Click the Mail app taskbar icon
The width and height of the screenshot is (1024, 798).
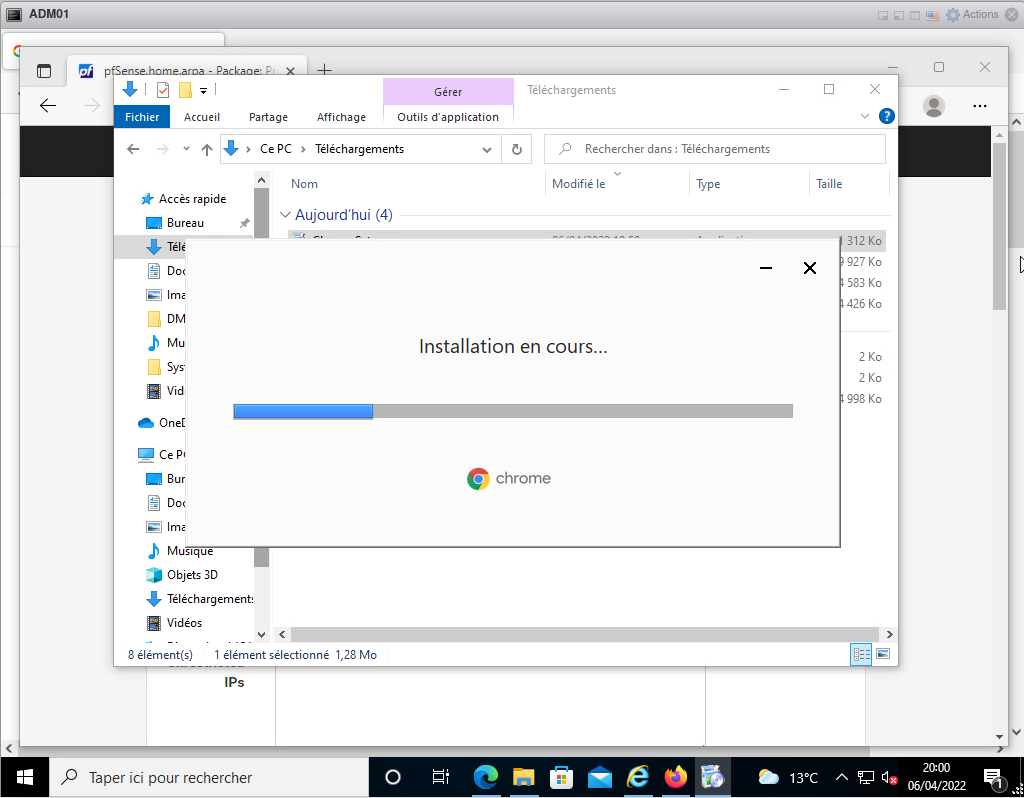coord(600,777)
